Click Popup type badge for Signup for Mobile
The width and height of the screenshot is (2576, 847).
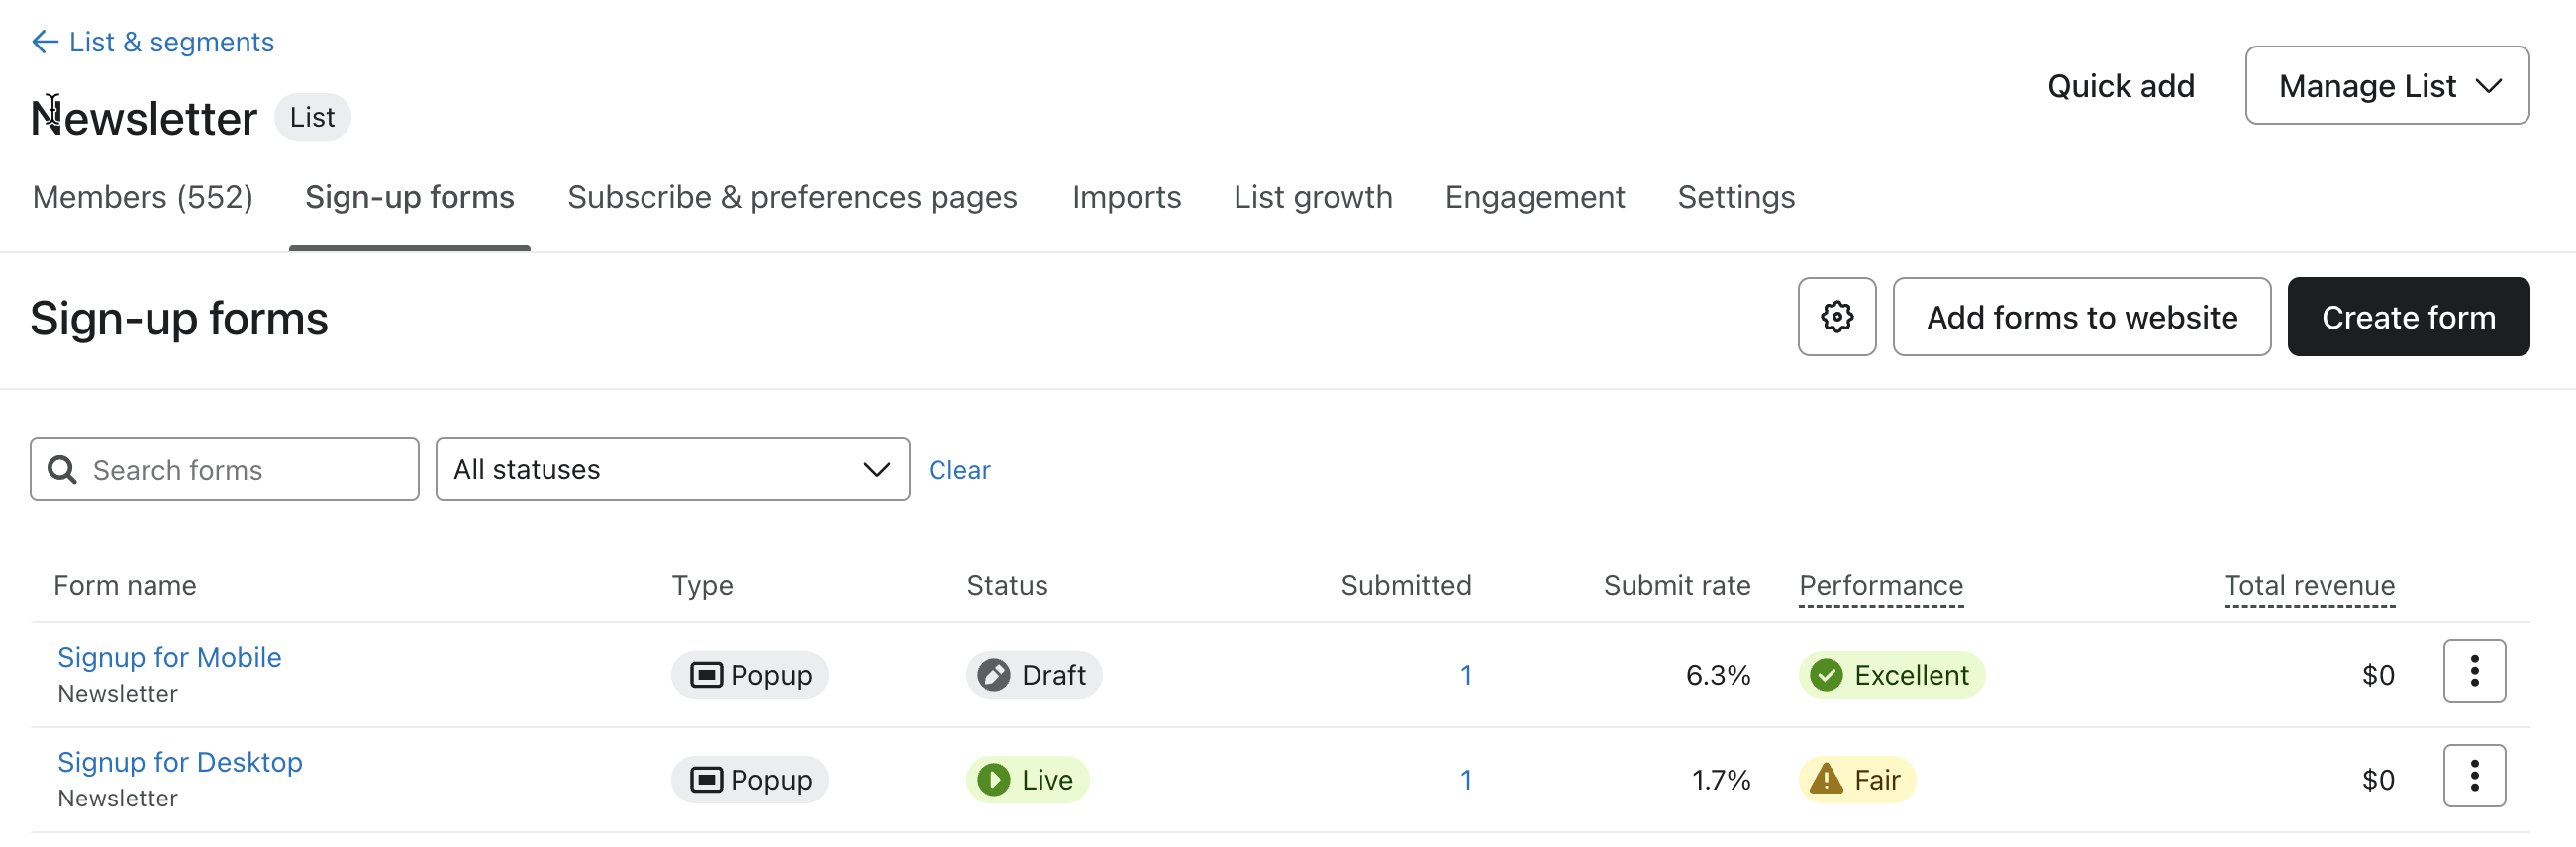[749, 675]
